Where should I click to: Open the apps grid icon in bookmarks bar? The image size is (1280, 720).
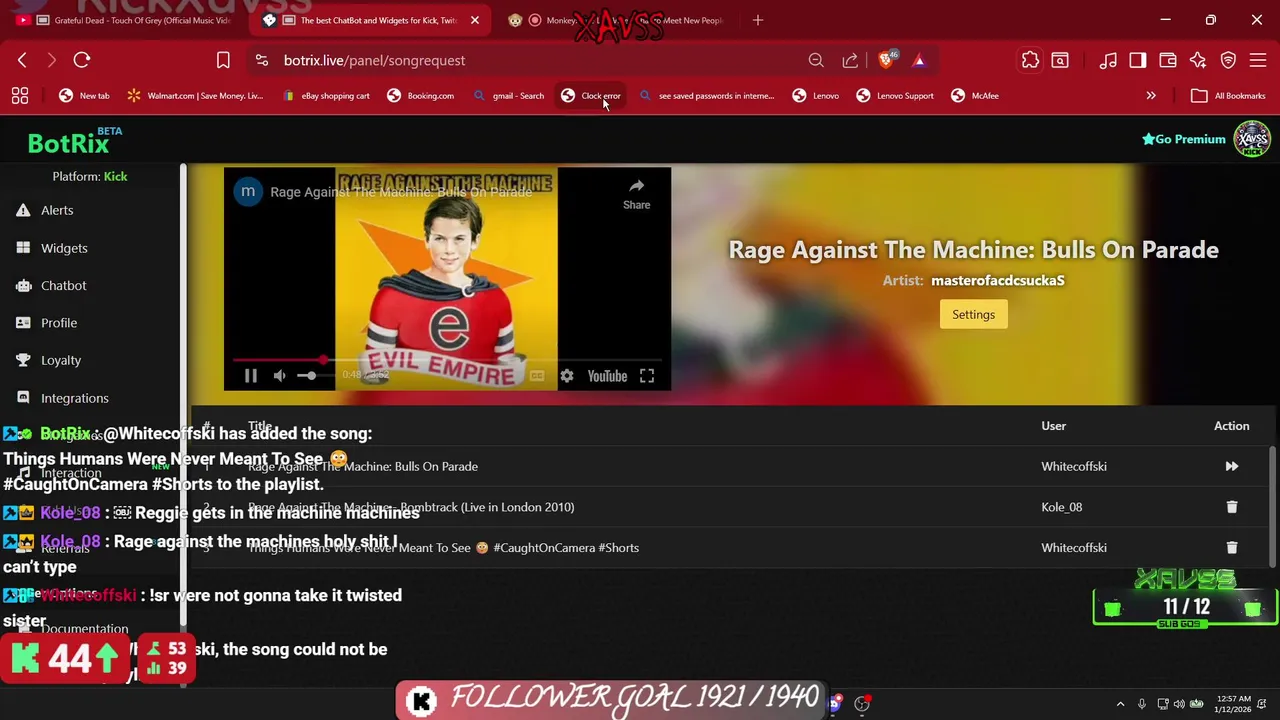(20, 96)
